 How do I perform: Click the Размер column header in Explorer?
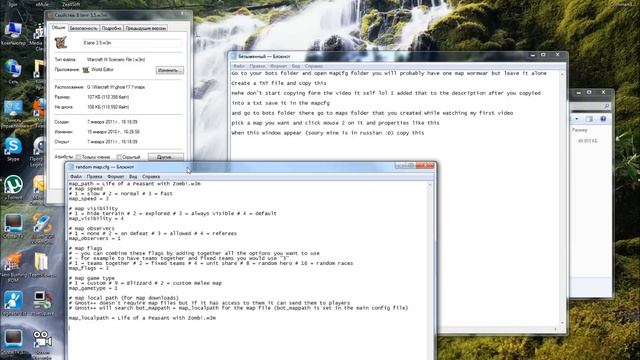(580, 130)
